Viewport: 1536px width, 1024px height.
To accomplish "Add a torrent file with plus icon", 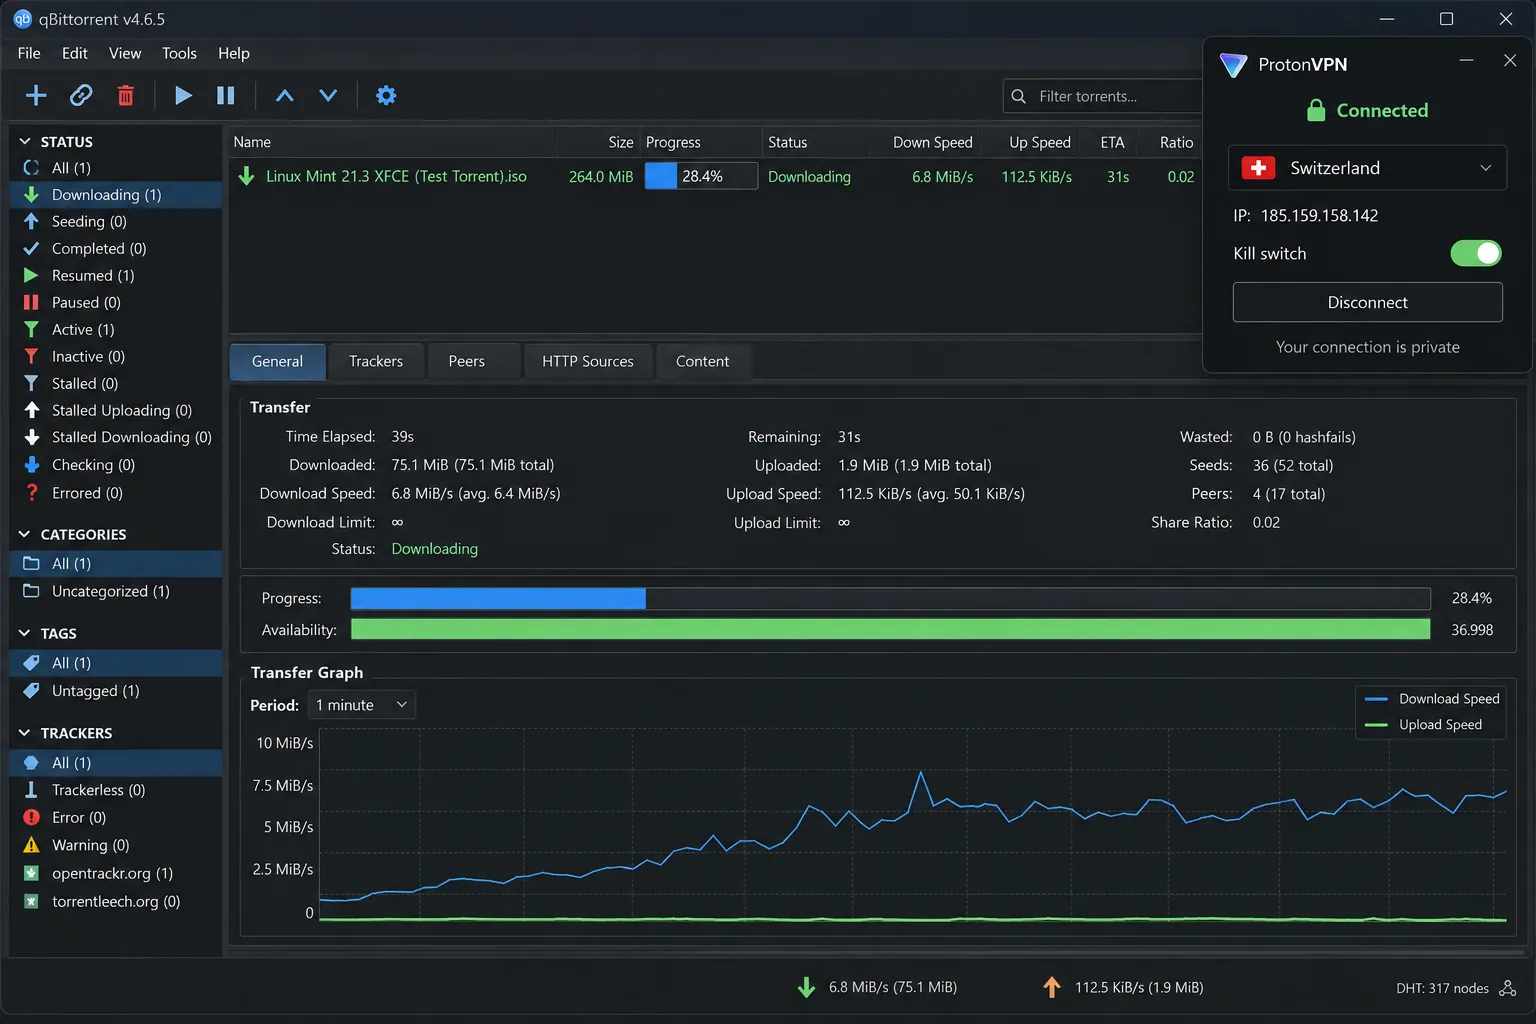I will (36, 95).
